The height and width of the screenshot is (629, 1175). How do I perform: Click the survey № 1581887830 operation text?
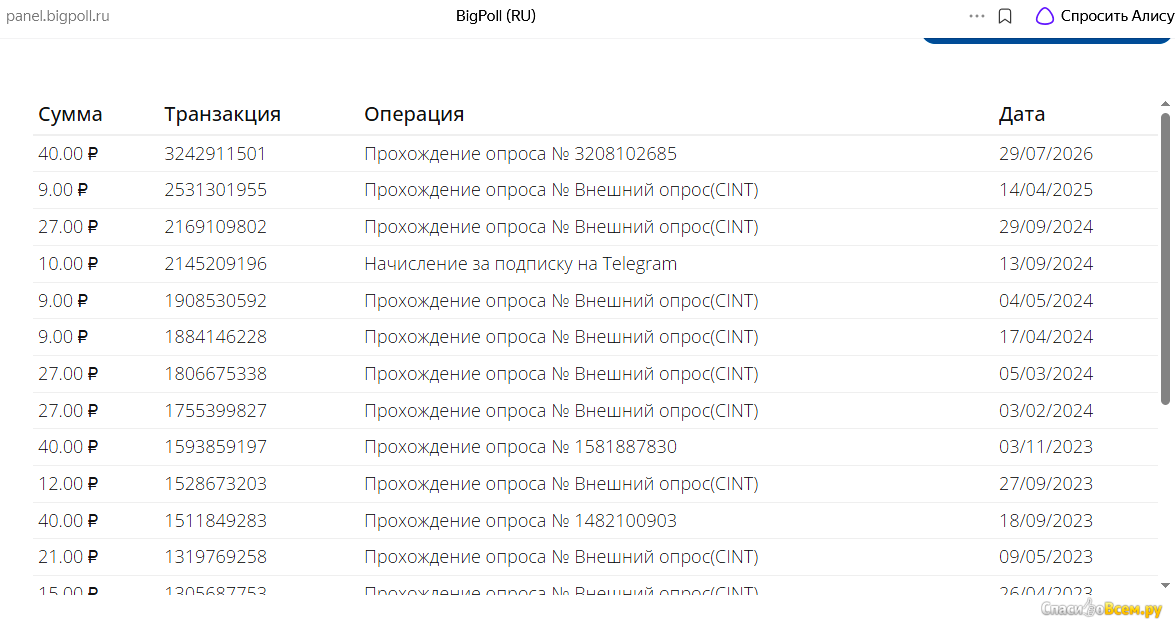(520, 447)
